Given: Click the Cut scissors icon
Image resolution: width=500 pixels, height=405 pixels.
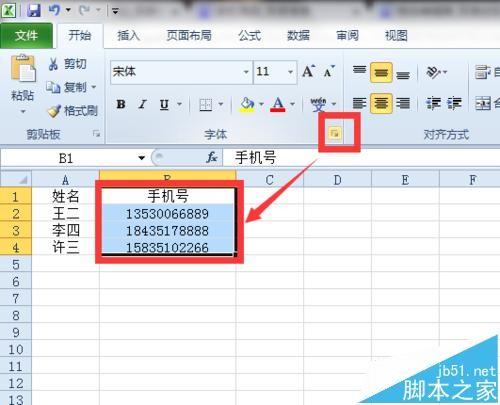Looking at the screenshot, I should [x=53, y=64].
